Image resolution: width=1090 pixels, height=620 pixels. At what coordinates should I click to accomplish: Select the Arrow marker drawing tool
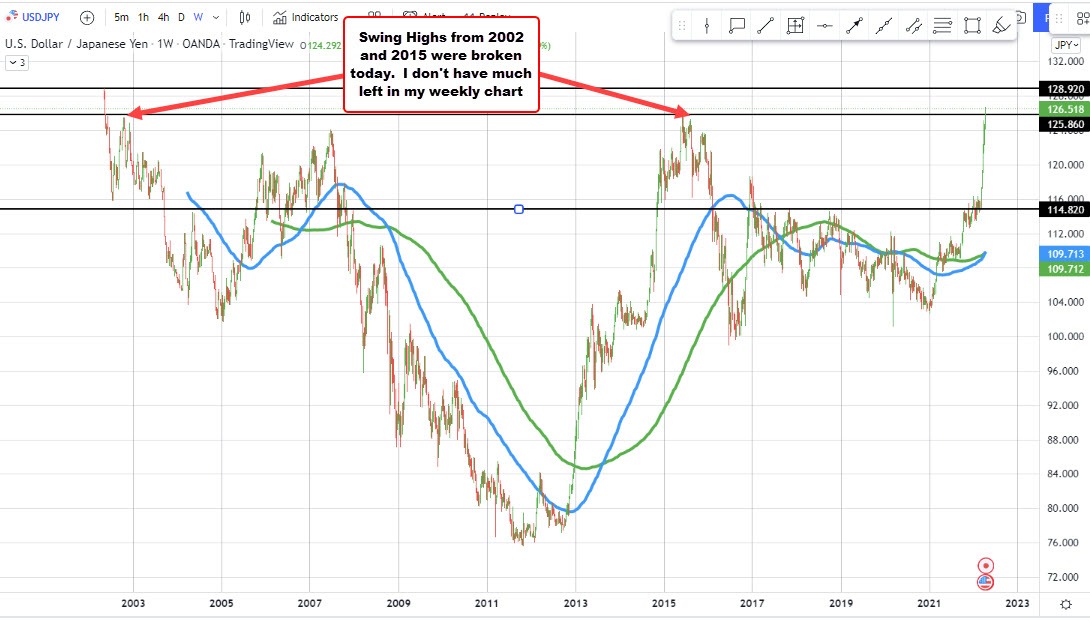point(855,24)
